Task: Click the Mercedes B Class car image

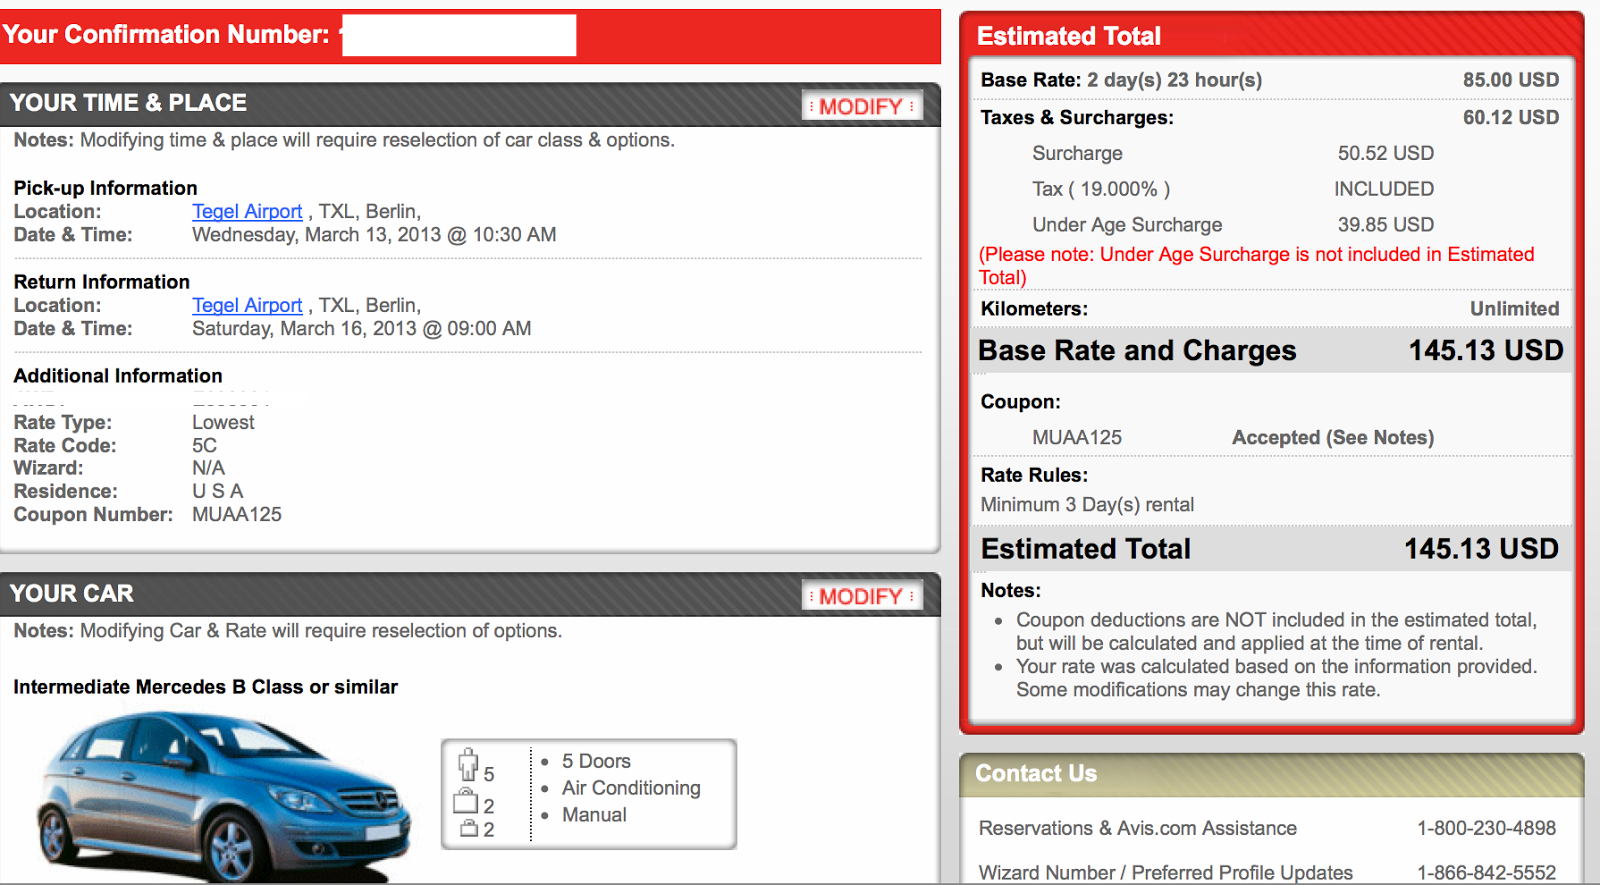Action: tap(223, 796)
